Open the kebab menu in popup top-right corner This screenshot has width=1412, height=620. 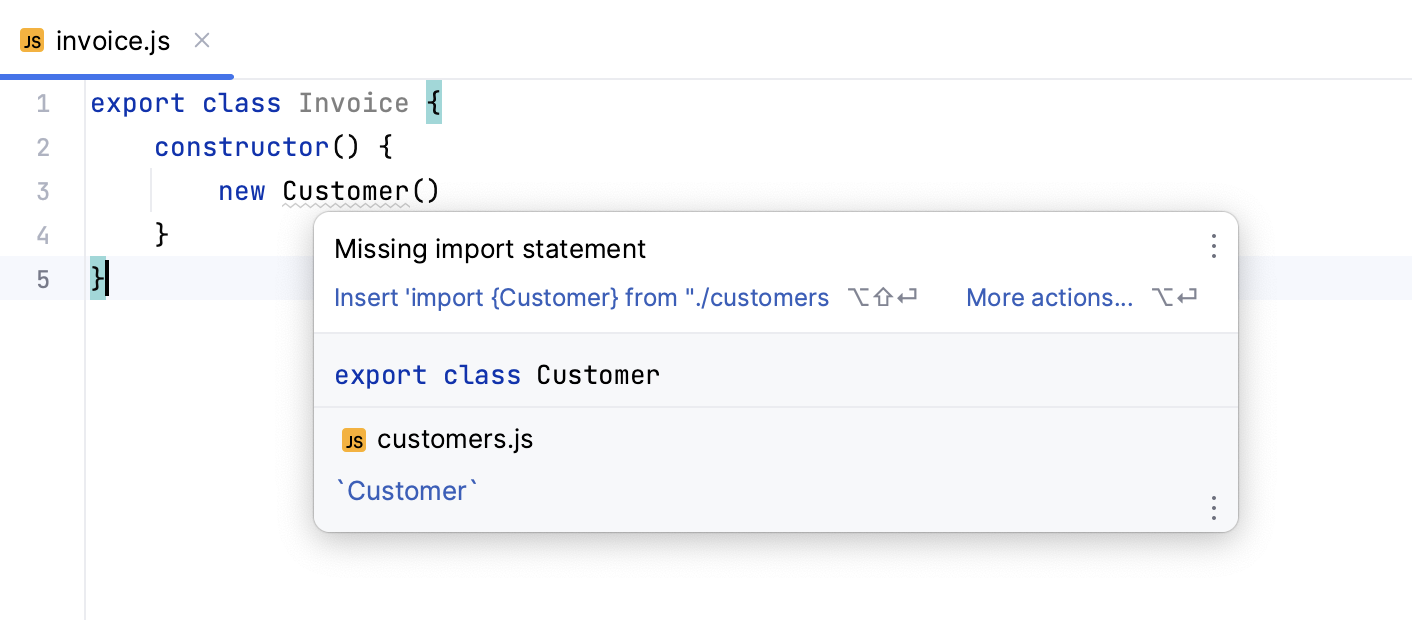tap(1213, 246)
